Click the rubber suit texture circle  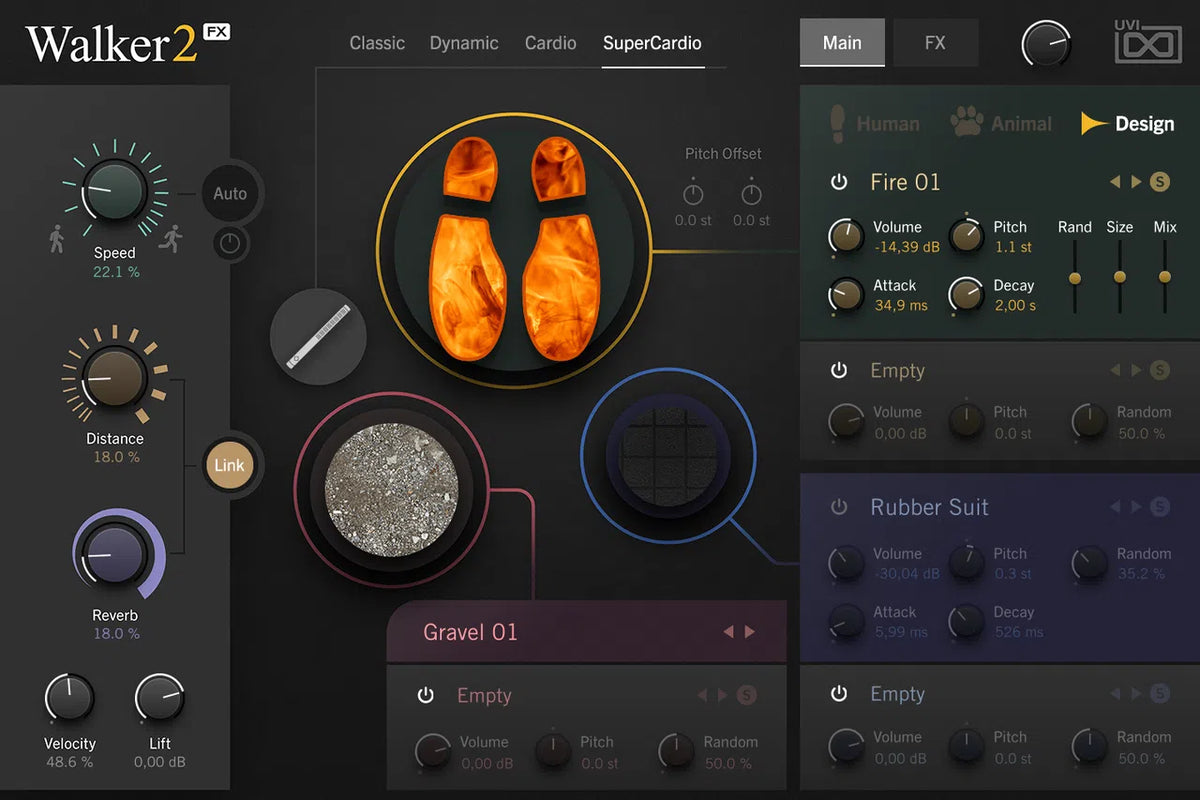tap(669, 455)
